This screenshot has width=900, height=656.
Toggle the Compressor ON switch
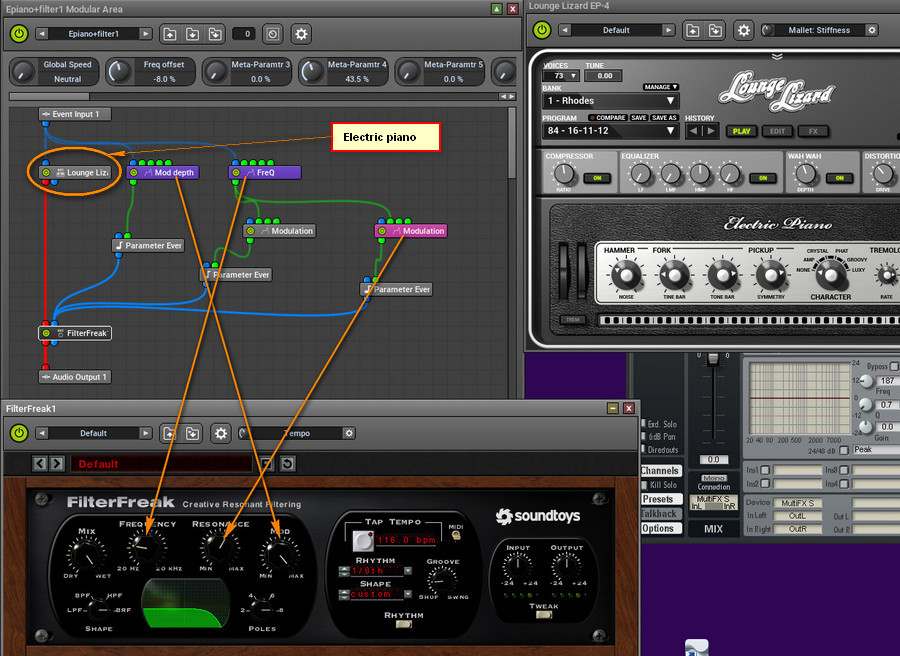click(x=597, y=178)
